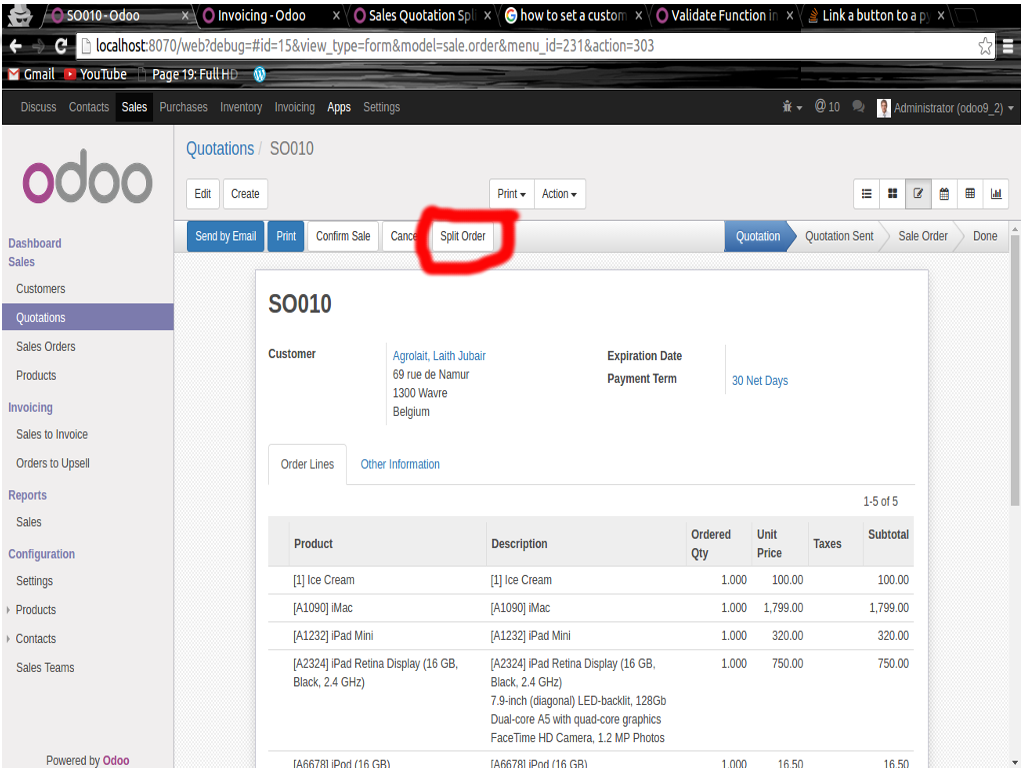Open Sales to Invoice in sidebar
This screenshot has width=1024, height=768.
click(52, 434)
